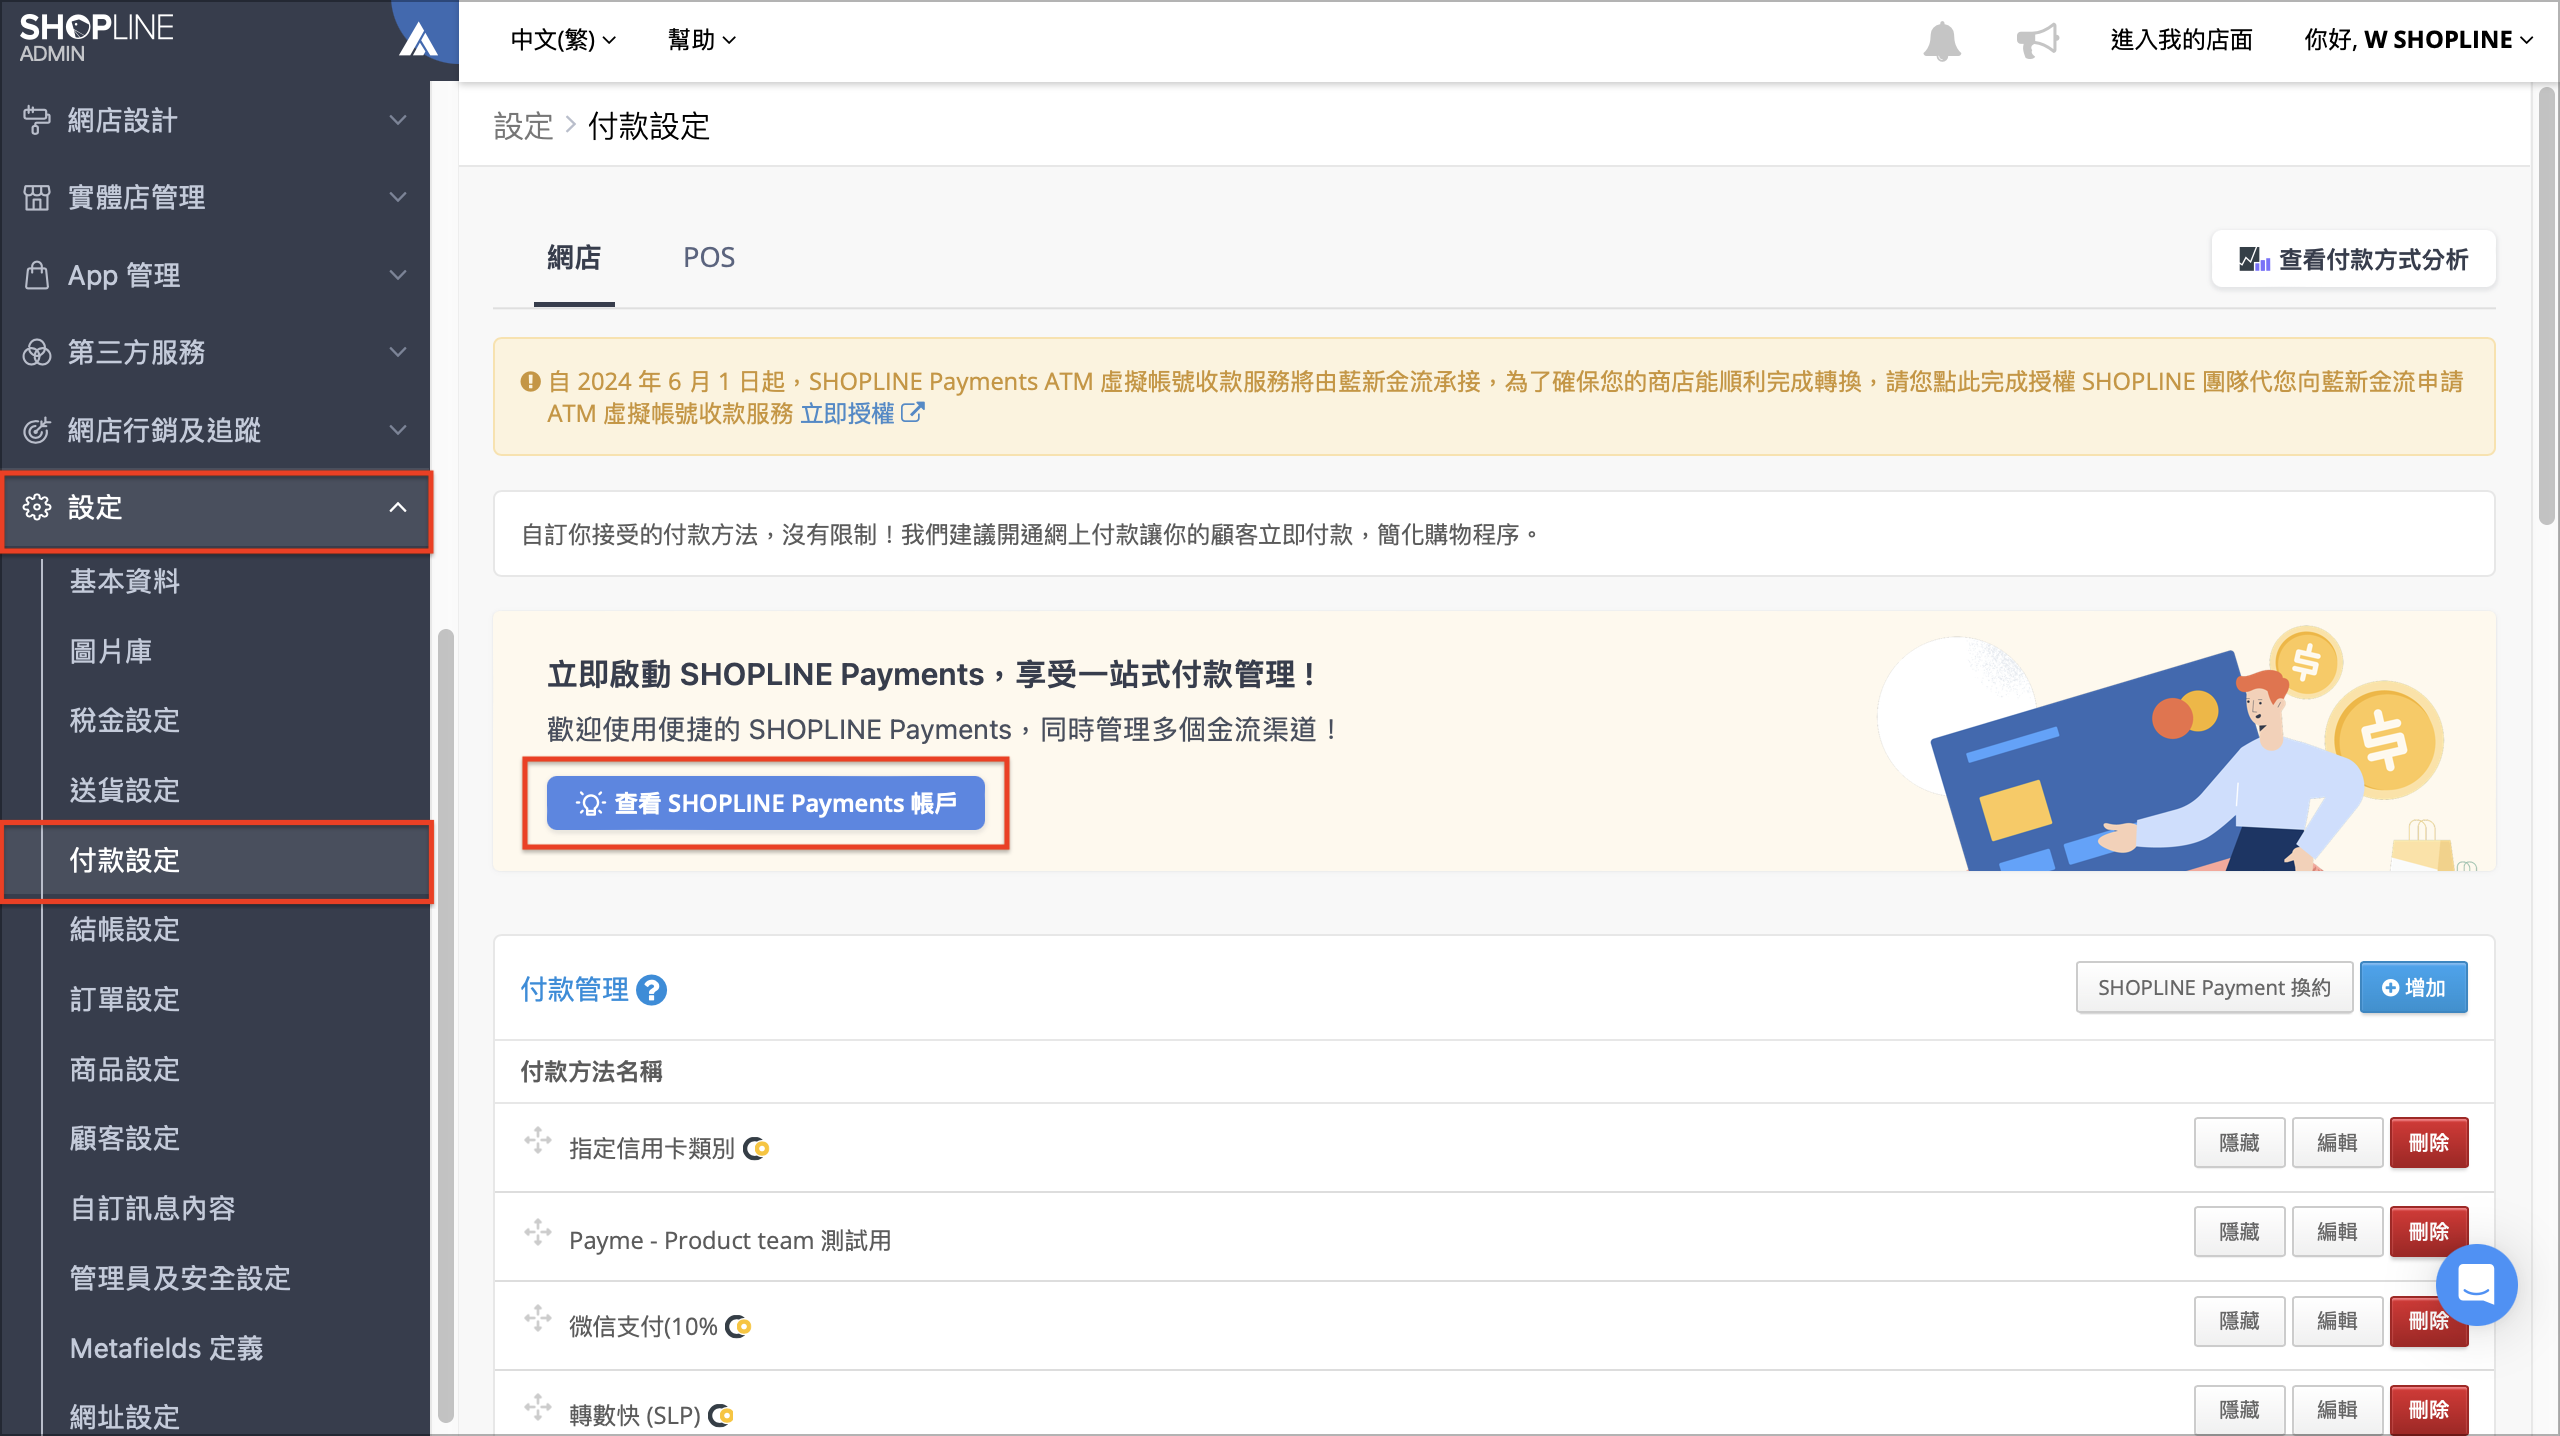Open the notification bell icon
2560x1436 pixels.
[1941, 40]
